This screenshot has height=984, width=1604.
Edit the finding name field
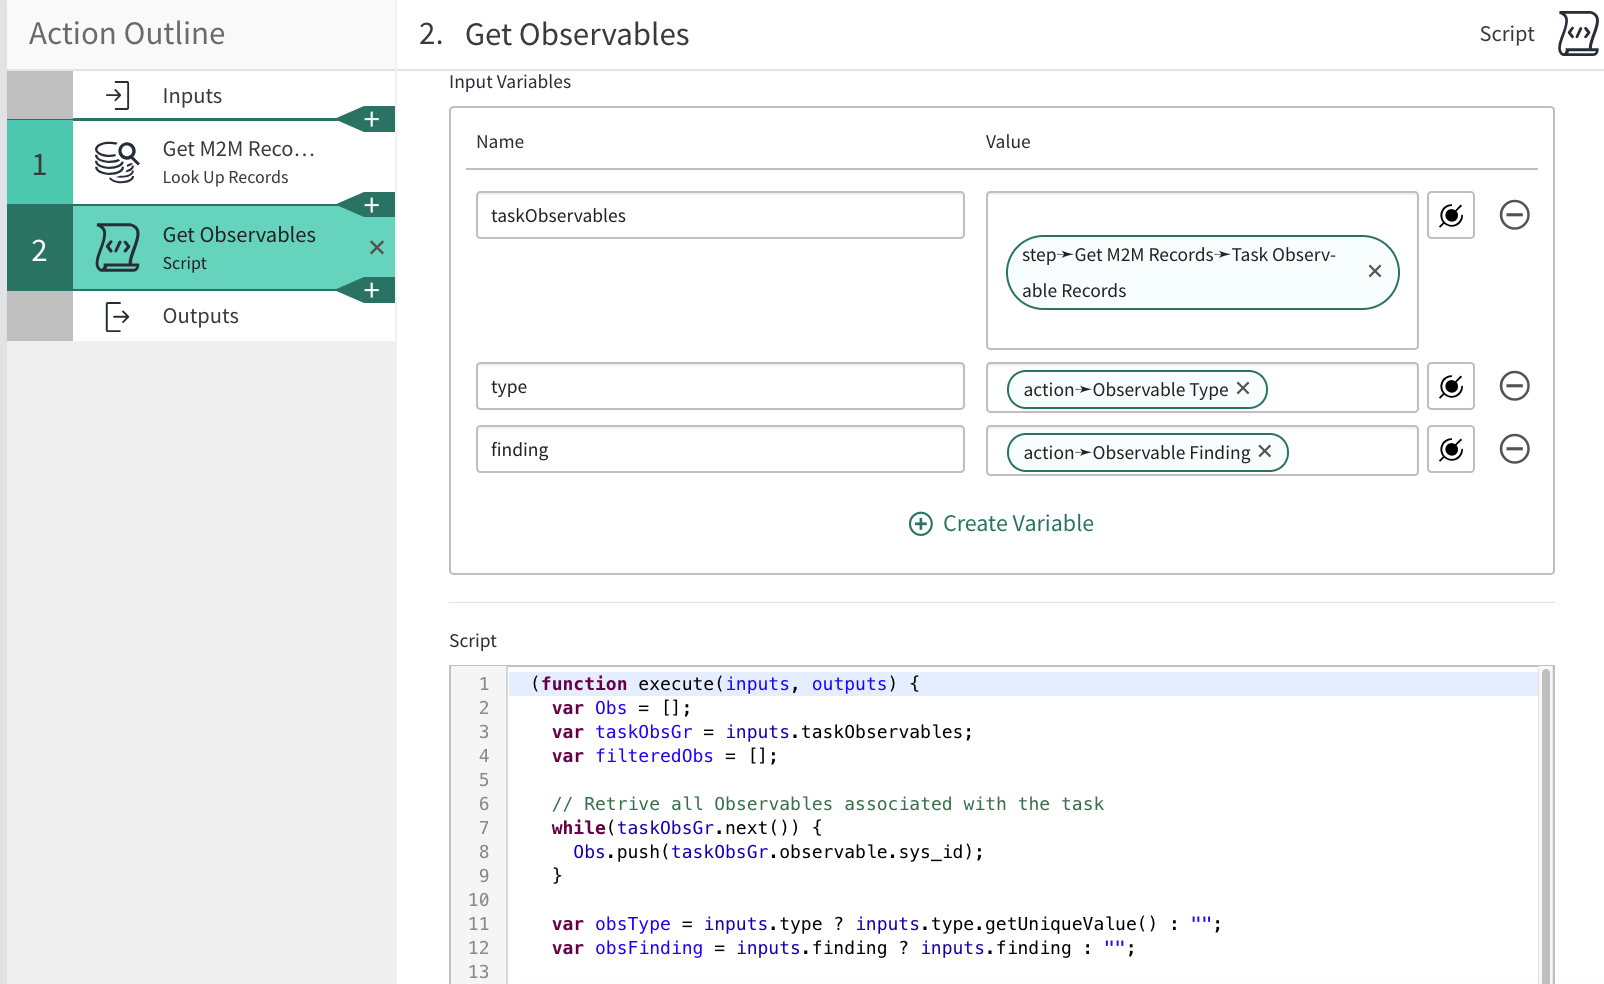(x=720, y=449)
